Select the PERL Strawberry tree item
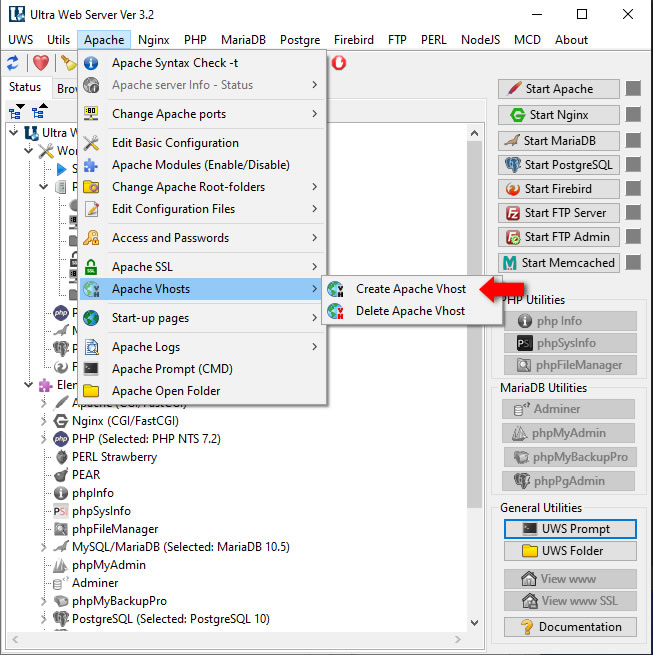653x655 pixels. [x=114, y=457]
